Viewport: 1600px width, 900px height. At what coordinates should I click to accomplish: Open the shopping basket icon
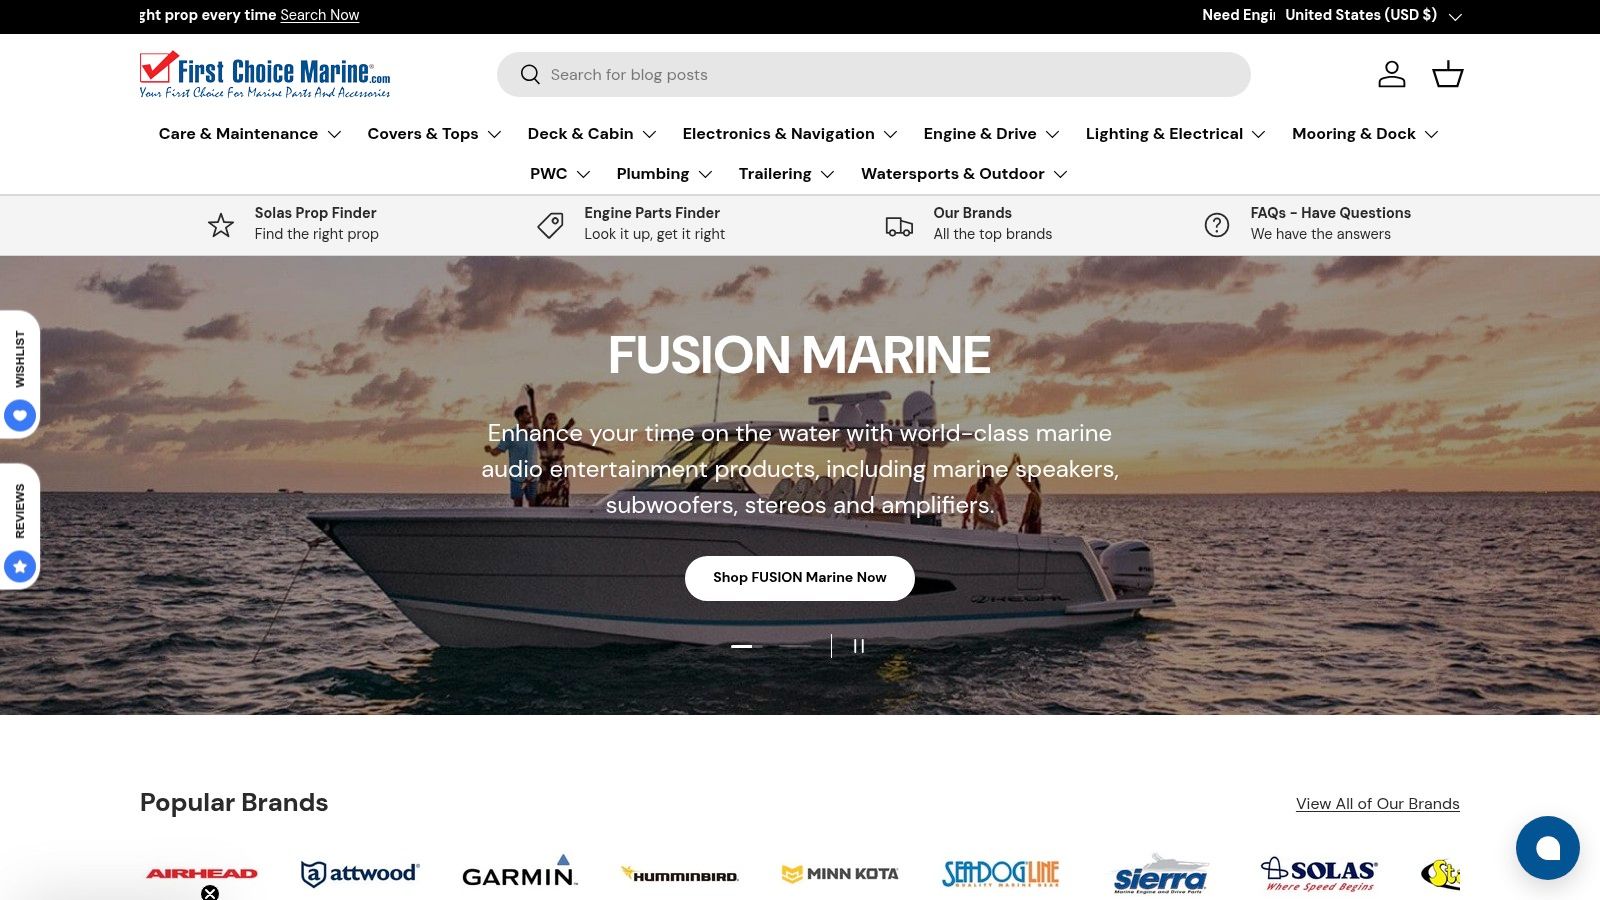click(x=1447, y=74)
